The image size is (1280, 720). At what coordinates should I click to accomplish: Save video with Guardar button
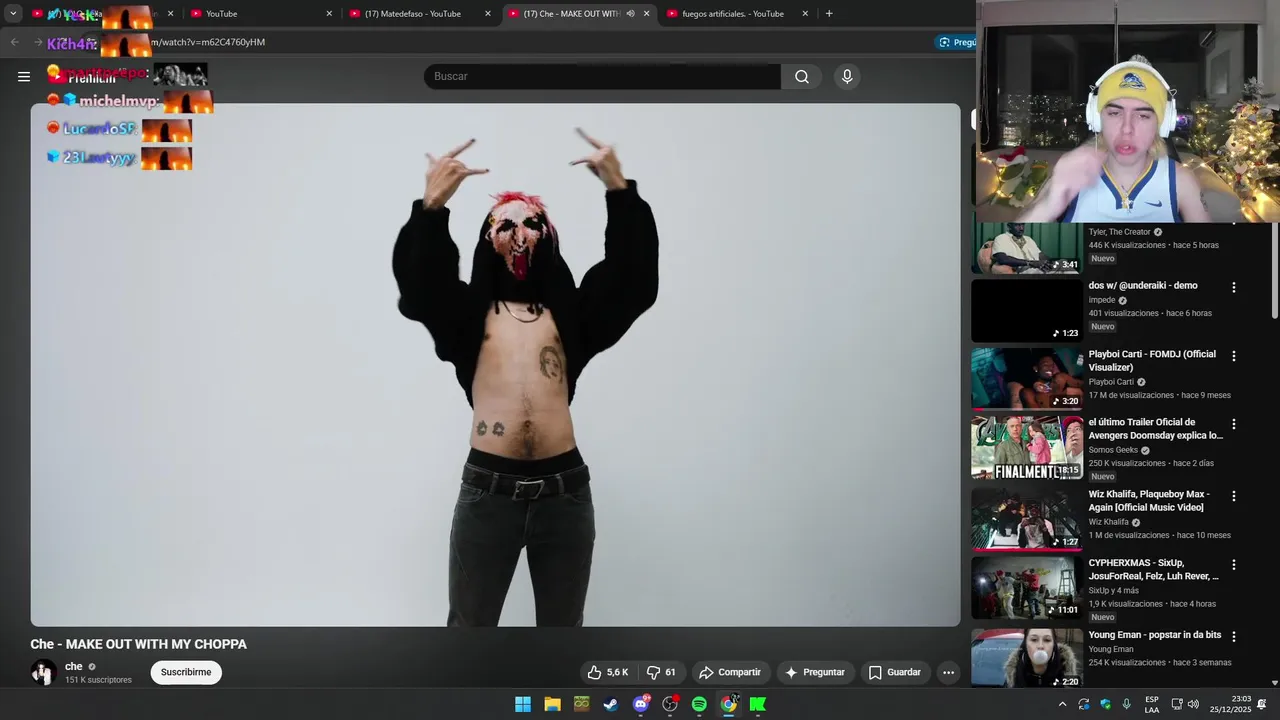[x=895, y=673]
